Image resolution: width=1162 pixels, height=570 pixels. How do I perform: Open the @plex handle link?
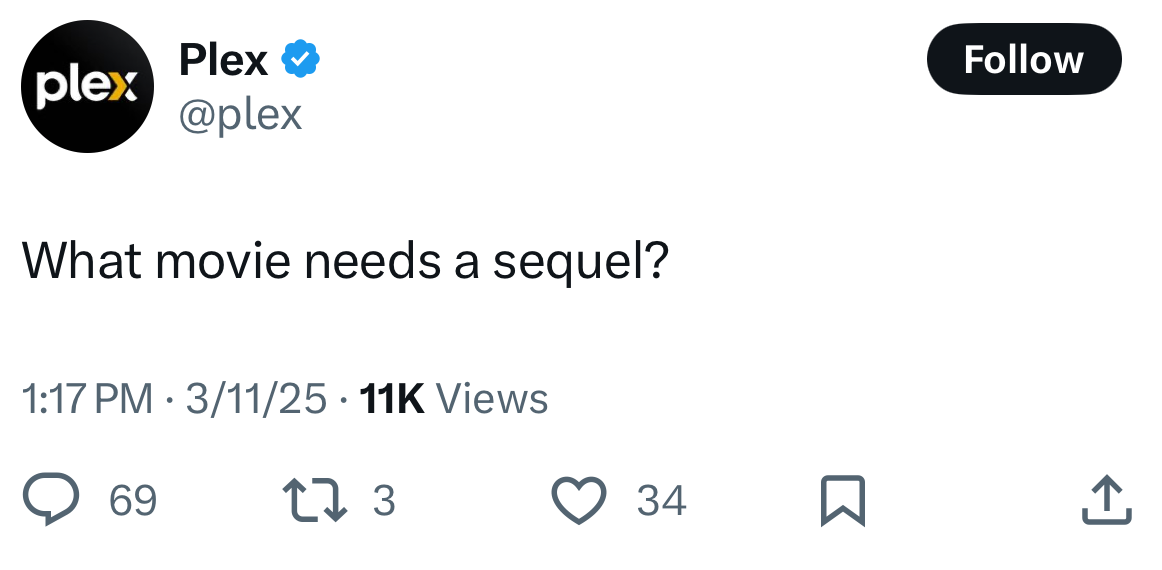pos(240,115)
